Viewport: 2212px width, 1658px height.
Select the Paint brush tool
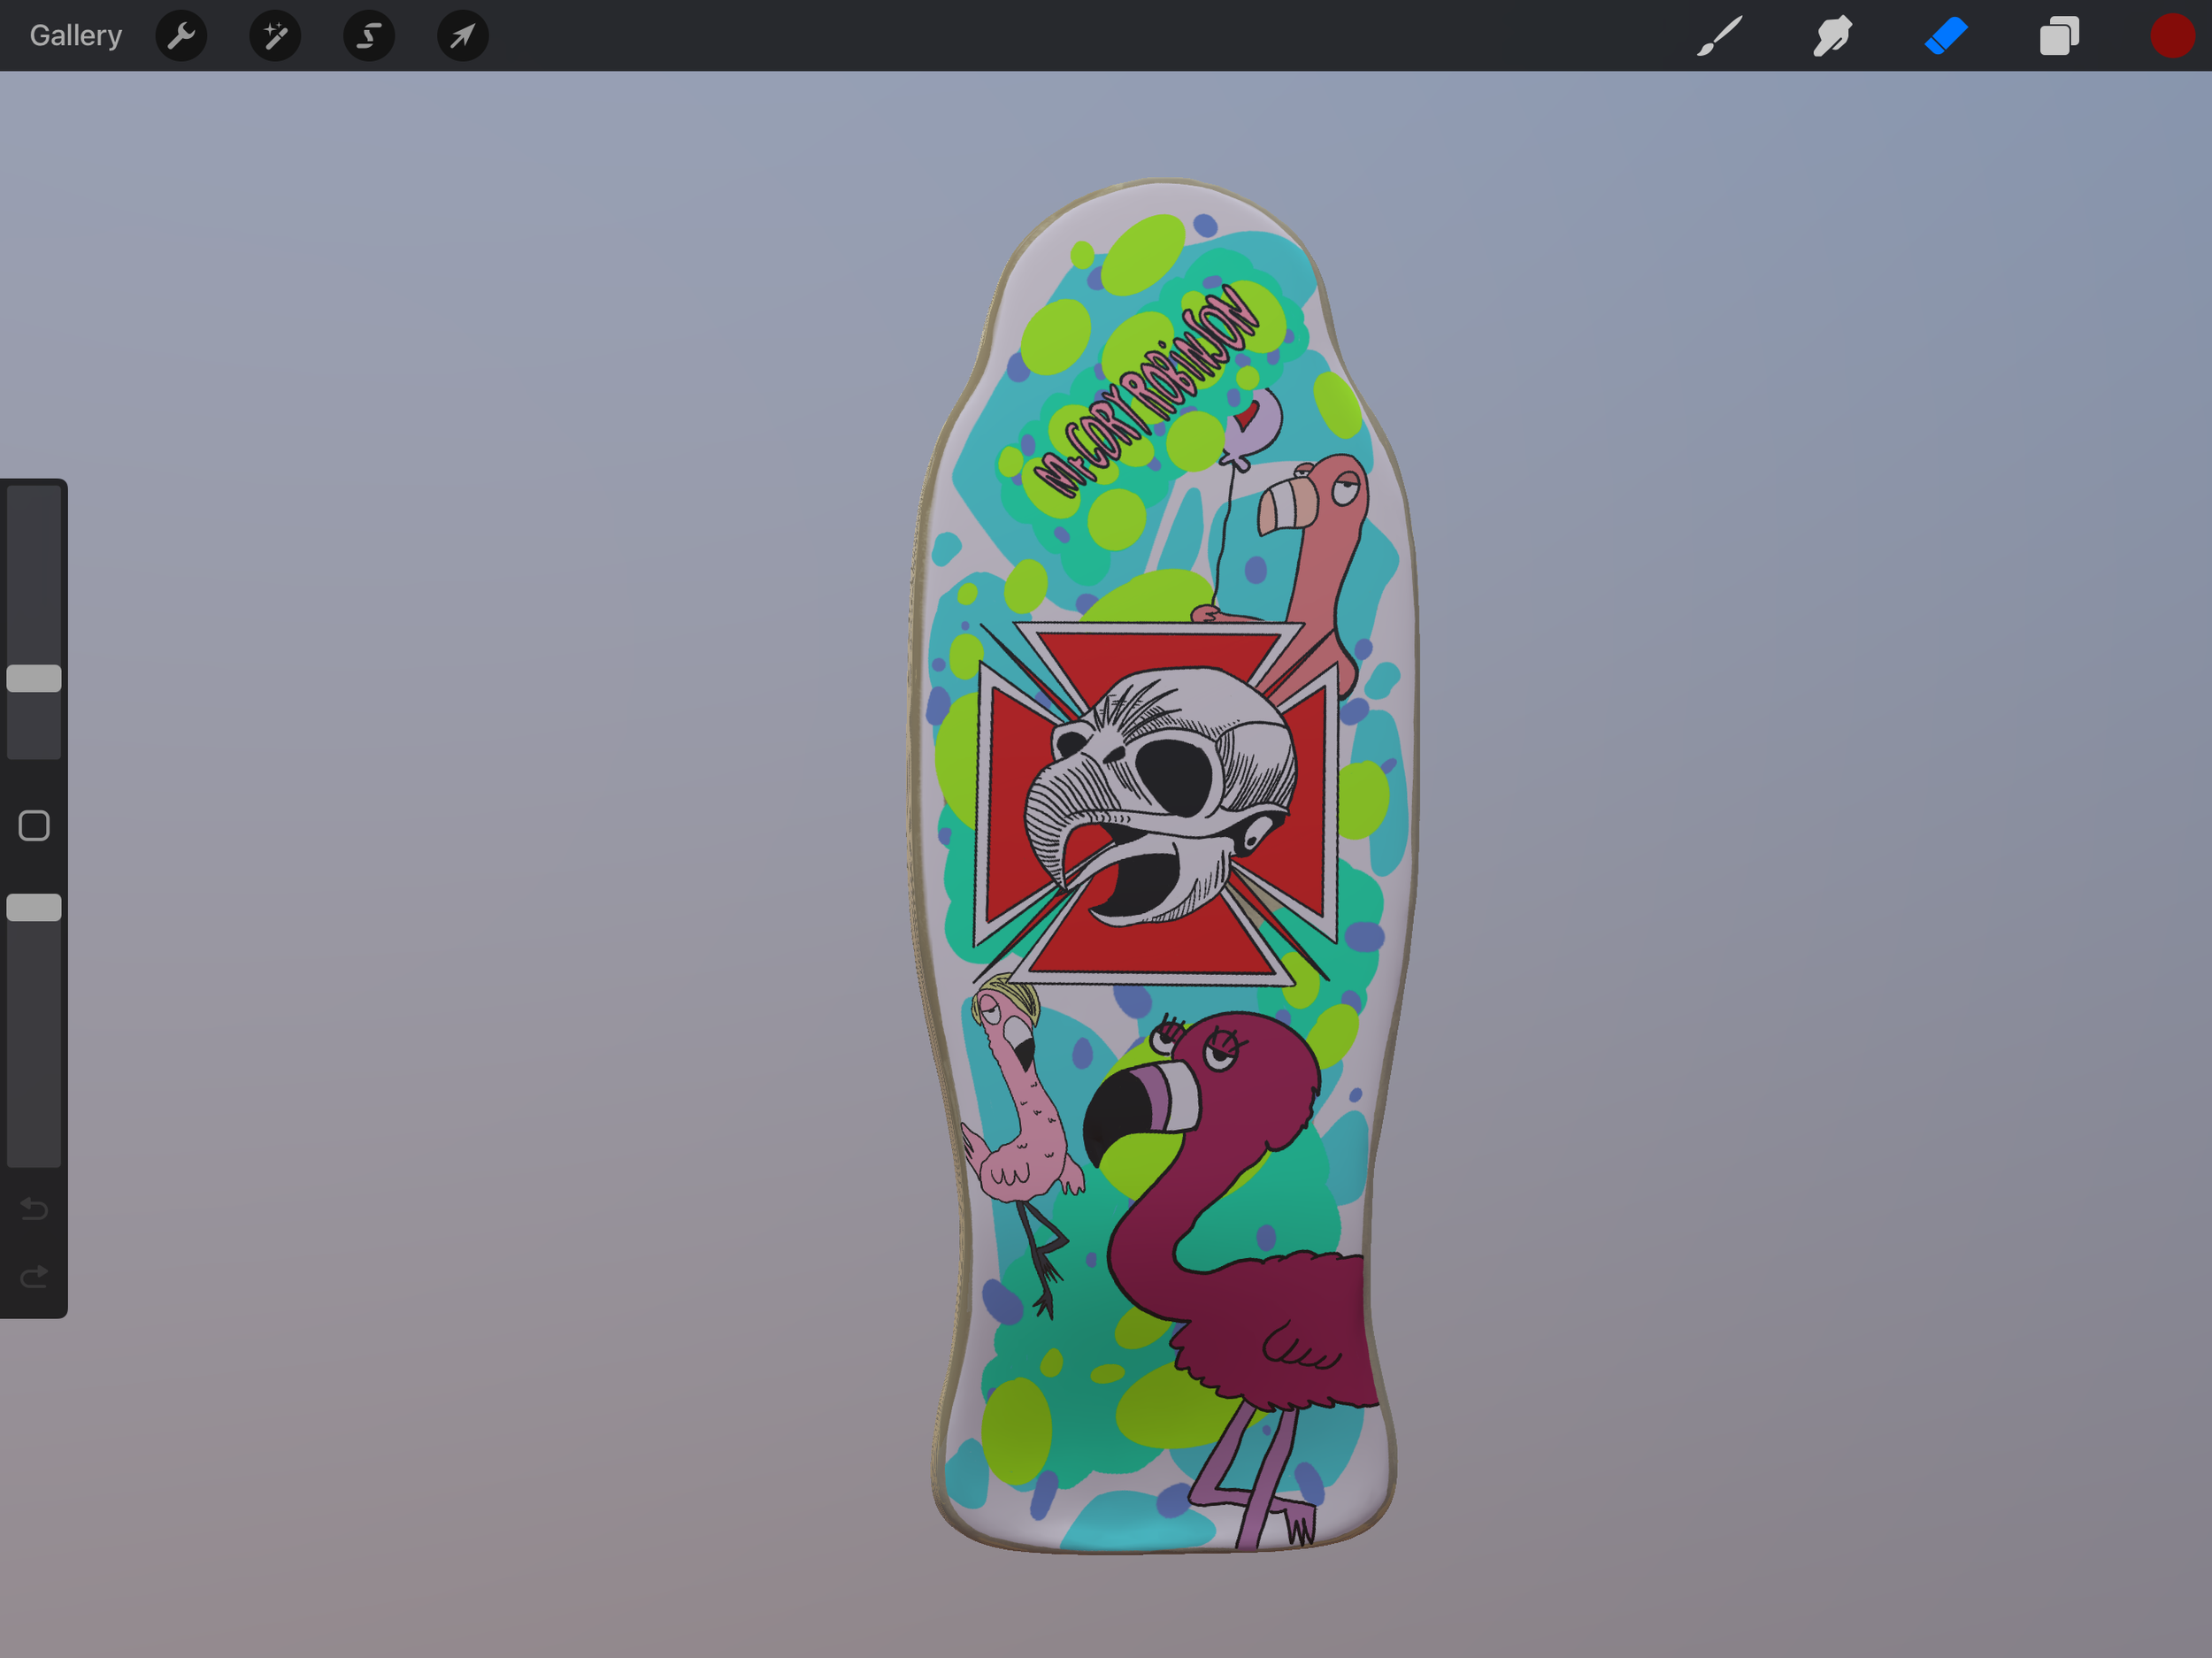tap(1720, 36)
